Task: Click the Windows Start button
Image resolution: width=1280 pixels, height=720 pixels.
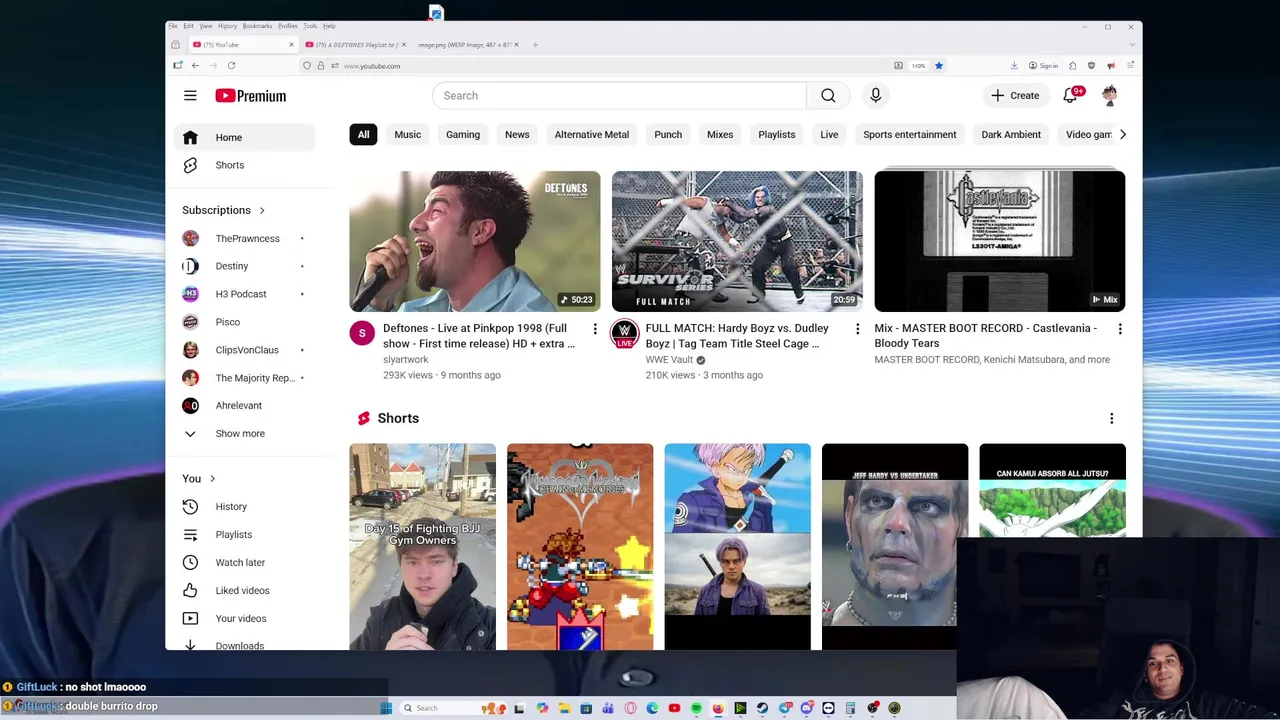Action: pos(386,708)
